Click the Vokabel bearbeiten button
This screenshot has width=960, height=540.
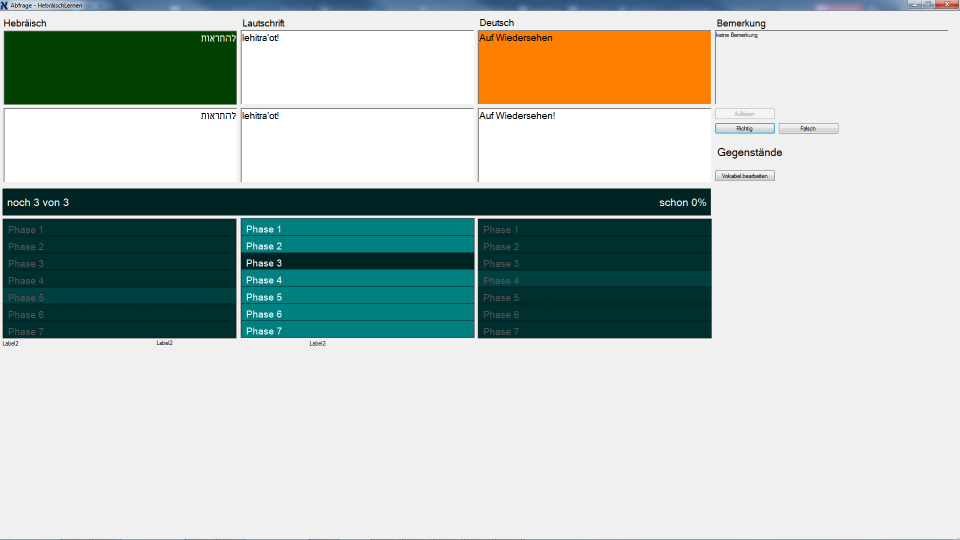coord(745,176)
